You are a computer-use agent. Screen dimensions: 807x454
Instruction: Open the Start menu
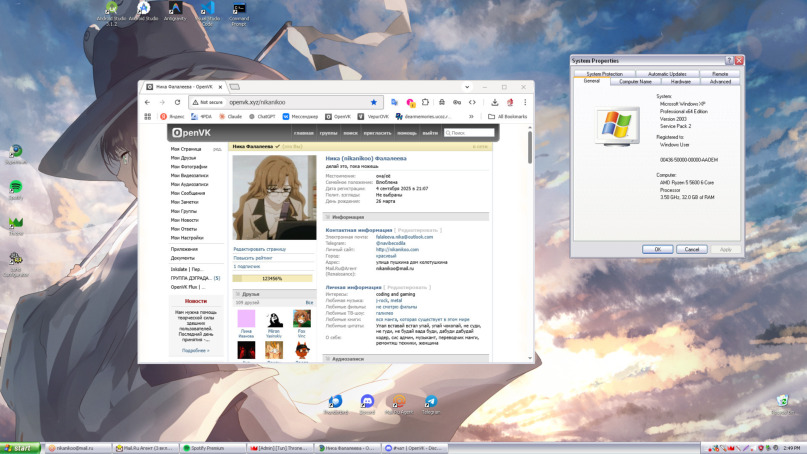(20, 448)
